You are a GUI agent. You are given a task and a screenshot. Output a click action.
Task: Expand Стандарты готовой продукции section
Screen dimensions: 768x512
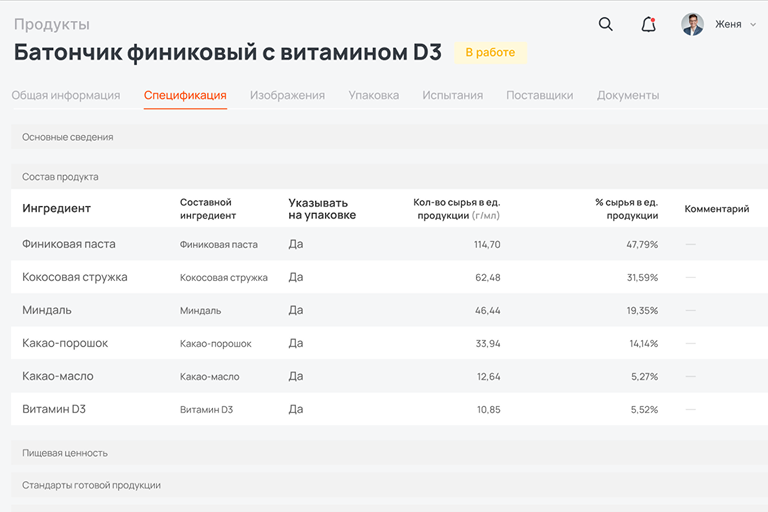point(91,485)
